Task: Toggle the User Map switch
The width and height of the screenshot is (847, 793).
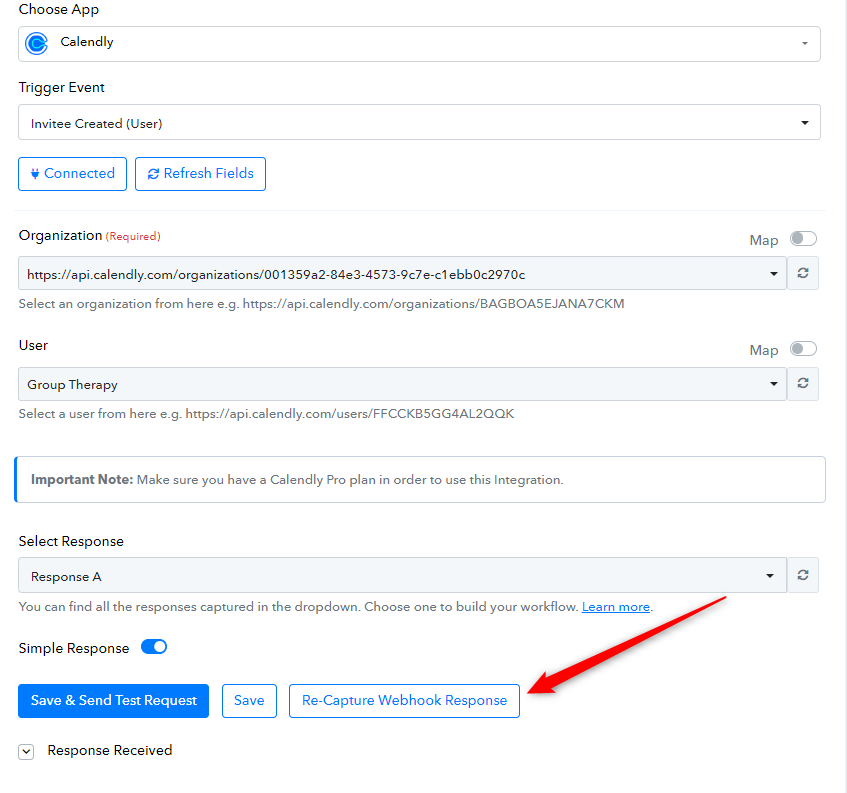Action: pyautogui.click(x=803, y=348)
